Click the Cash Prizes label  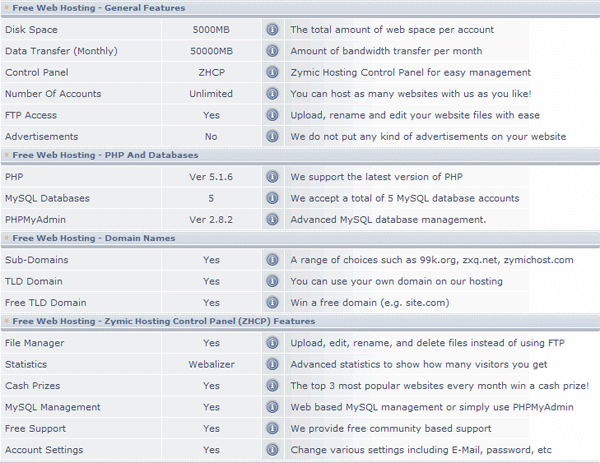(33, 386)
